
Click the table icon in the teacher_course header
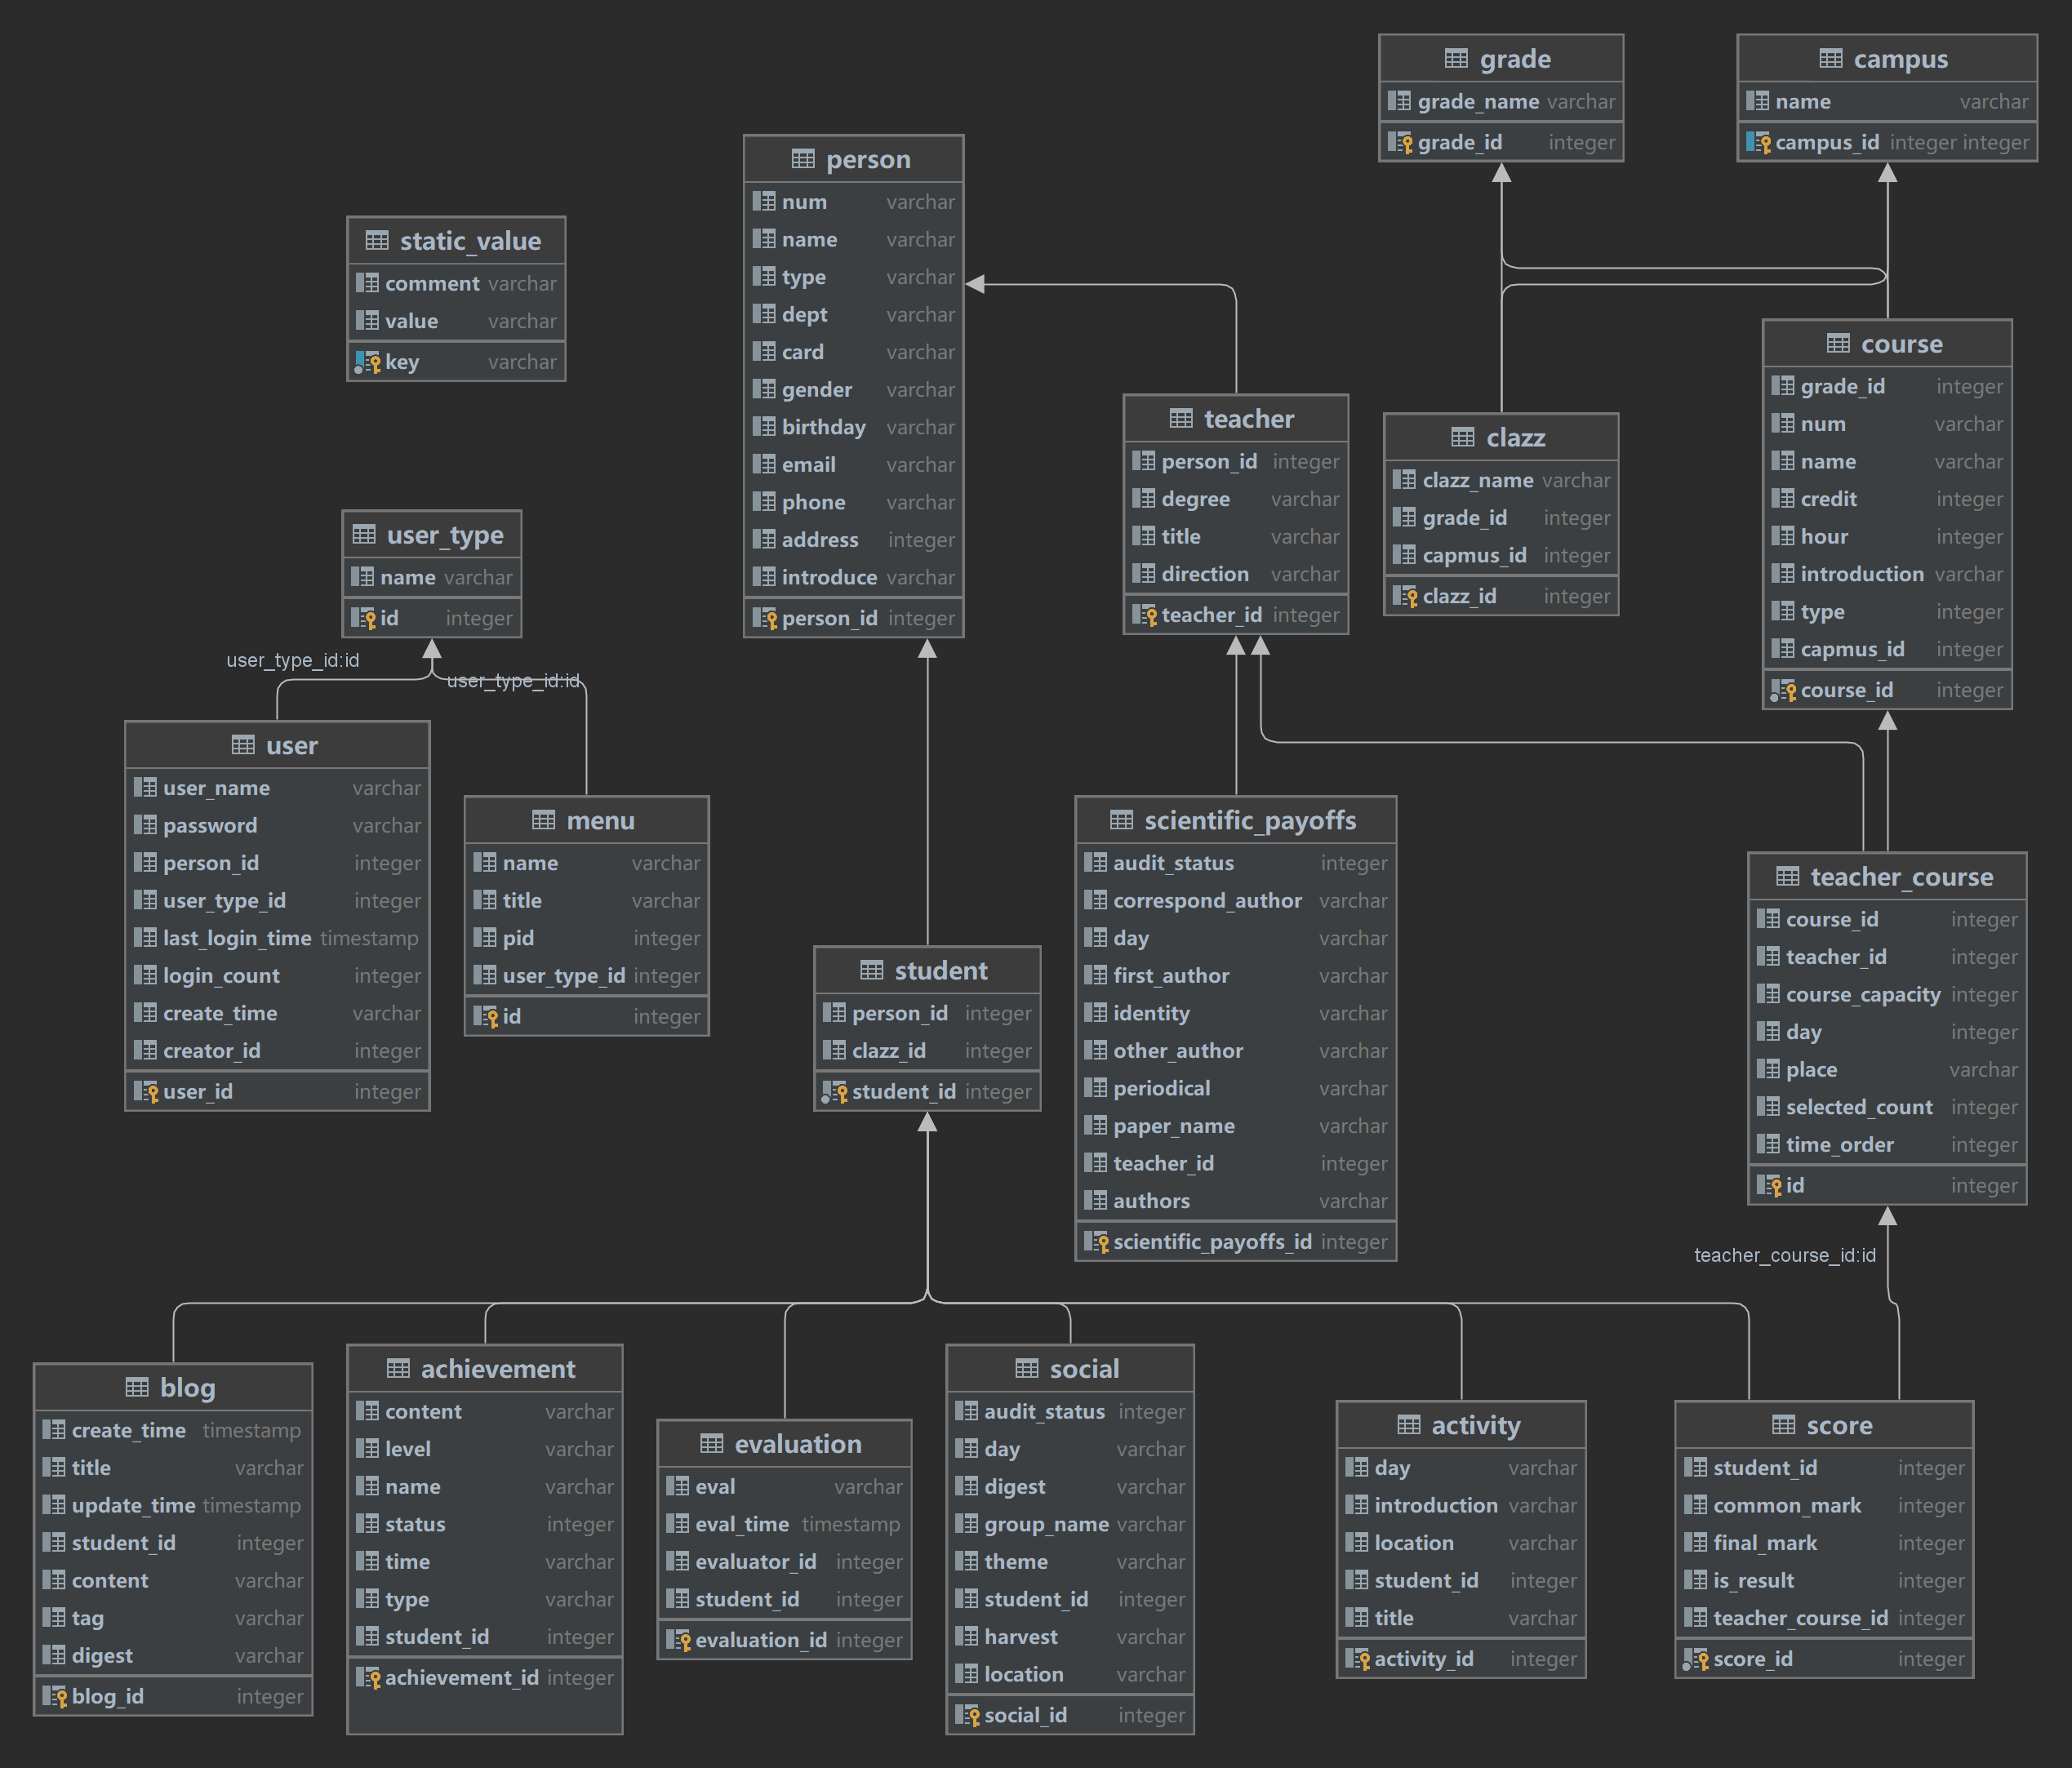coord(1788,876)
